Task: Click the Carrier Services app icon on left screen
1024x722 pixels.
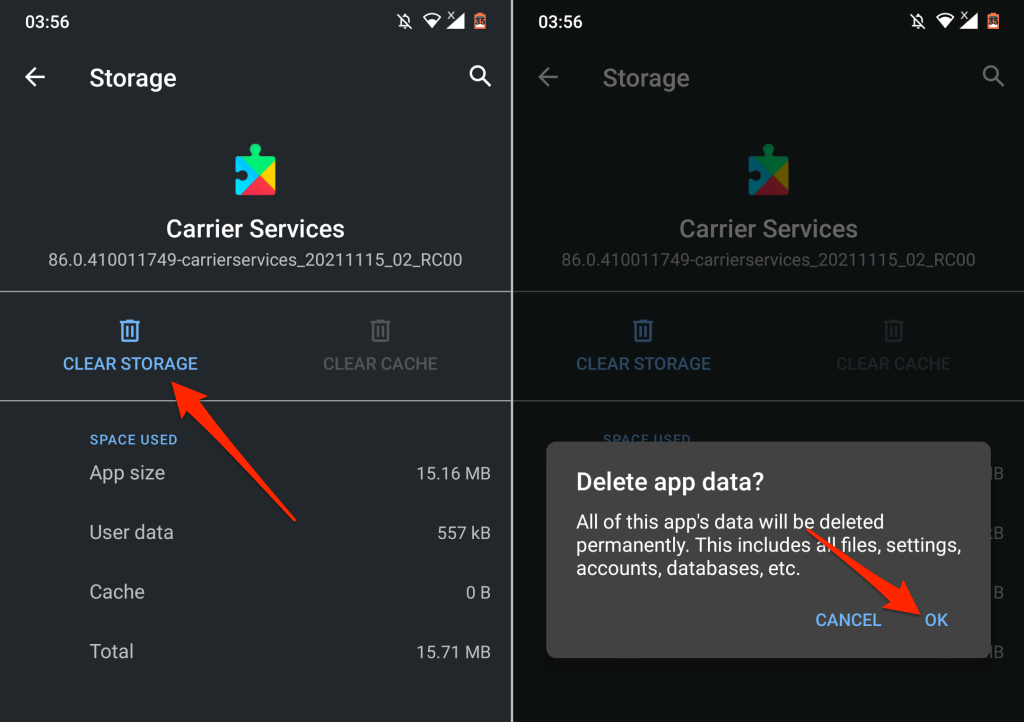Action: [255, 171]
